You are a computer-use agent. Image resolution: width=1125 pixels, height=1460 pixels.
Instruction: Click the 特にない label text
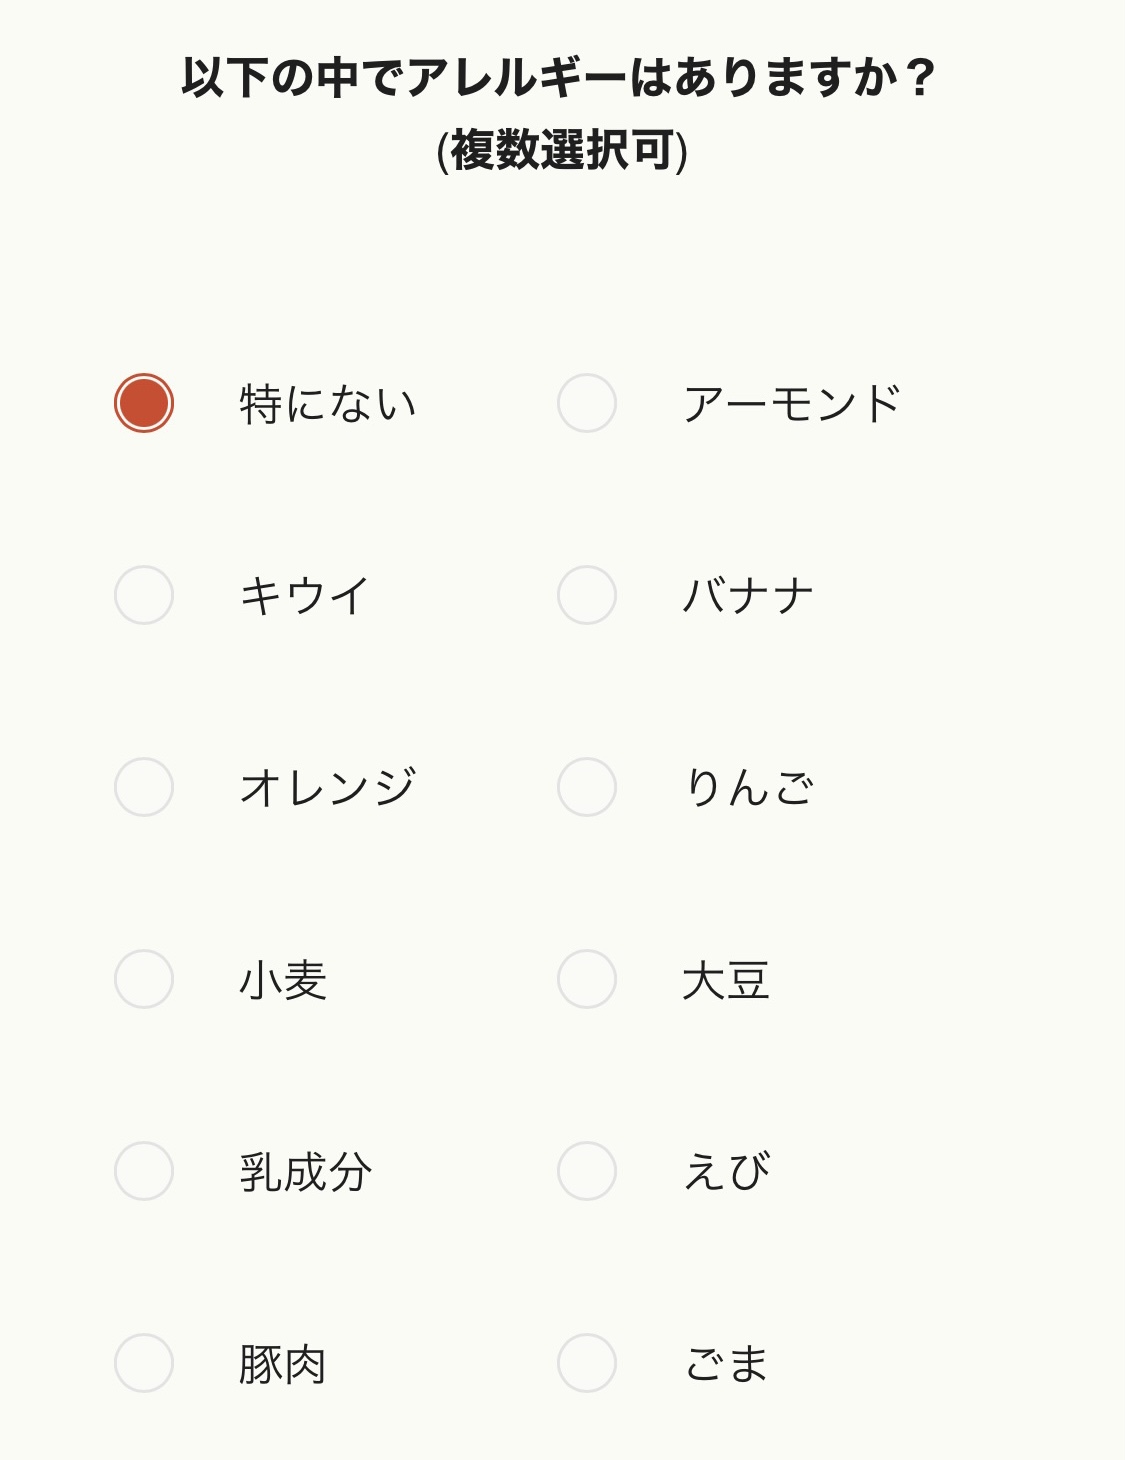coord(328,404)
